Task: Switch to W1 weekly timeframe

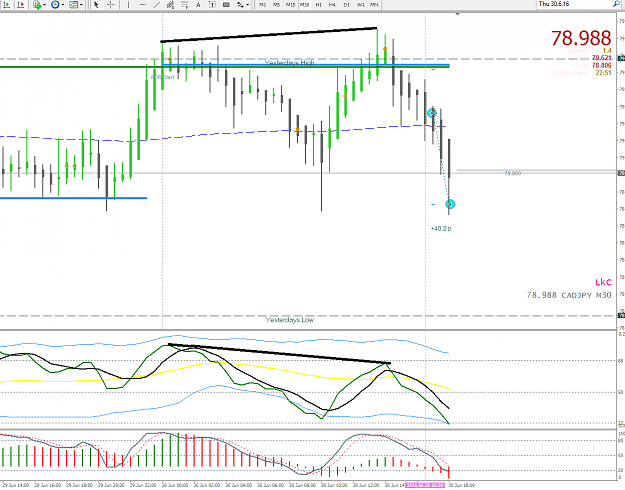Action: coord(360,5)
